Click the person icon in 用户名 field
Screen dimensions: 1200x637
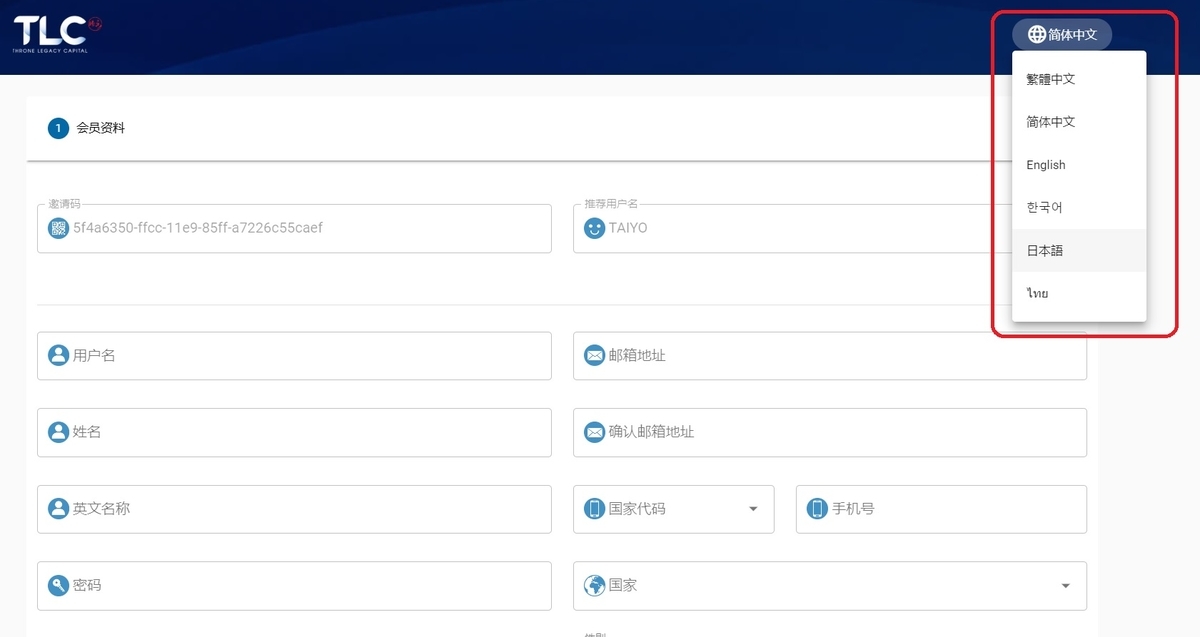tap(59, 355)
